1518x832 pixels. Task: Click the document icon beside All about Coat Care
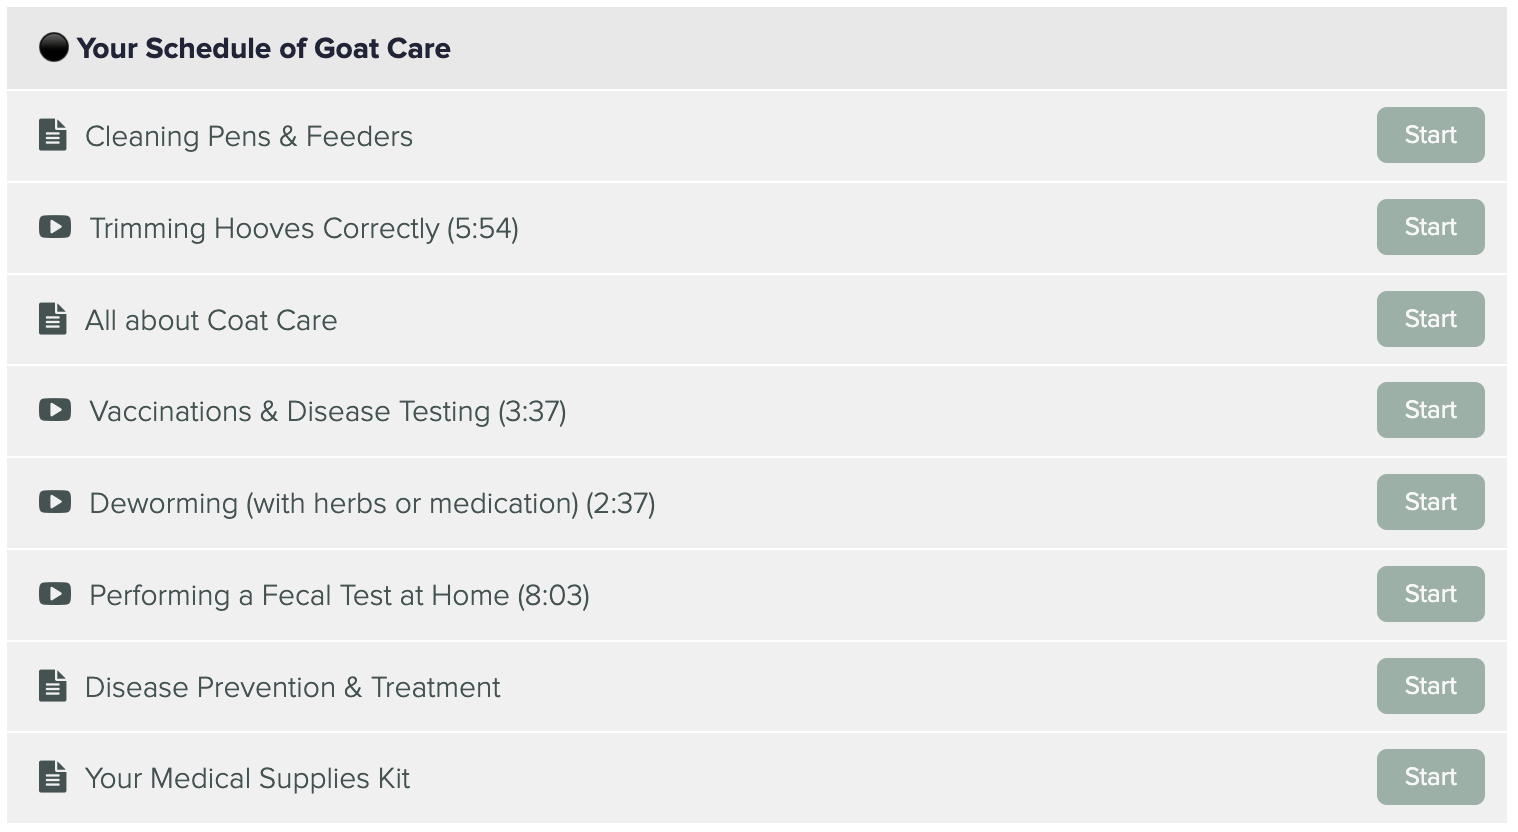53,319
